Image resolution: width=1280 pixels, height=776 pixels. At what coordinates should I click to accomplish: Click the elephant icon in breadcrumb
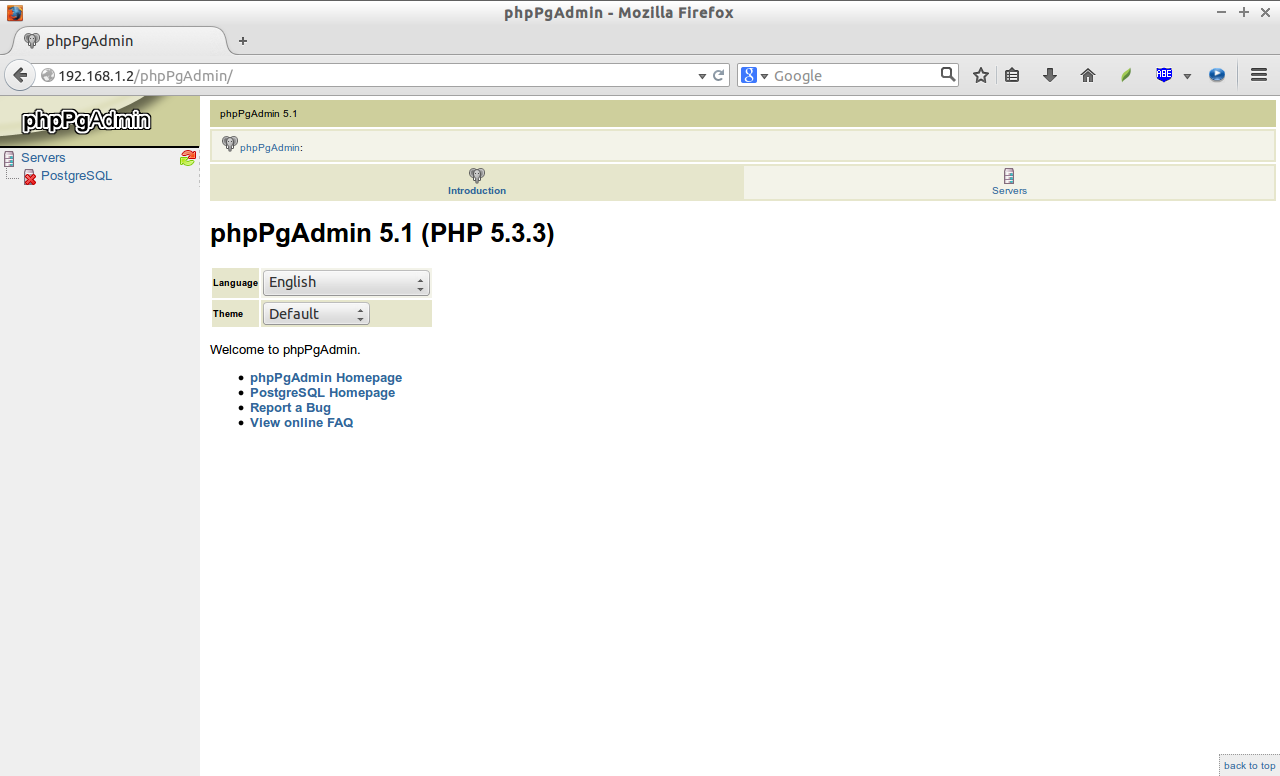[230, 144]
